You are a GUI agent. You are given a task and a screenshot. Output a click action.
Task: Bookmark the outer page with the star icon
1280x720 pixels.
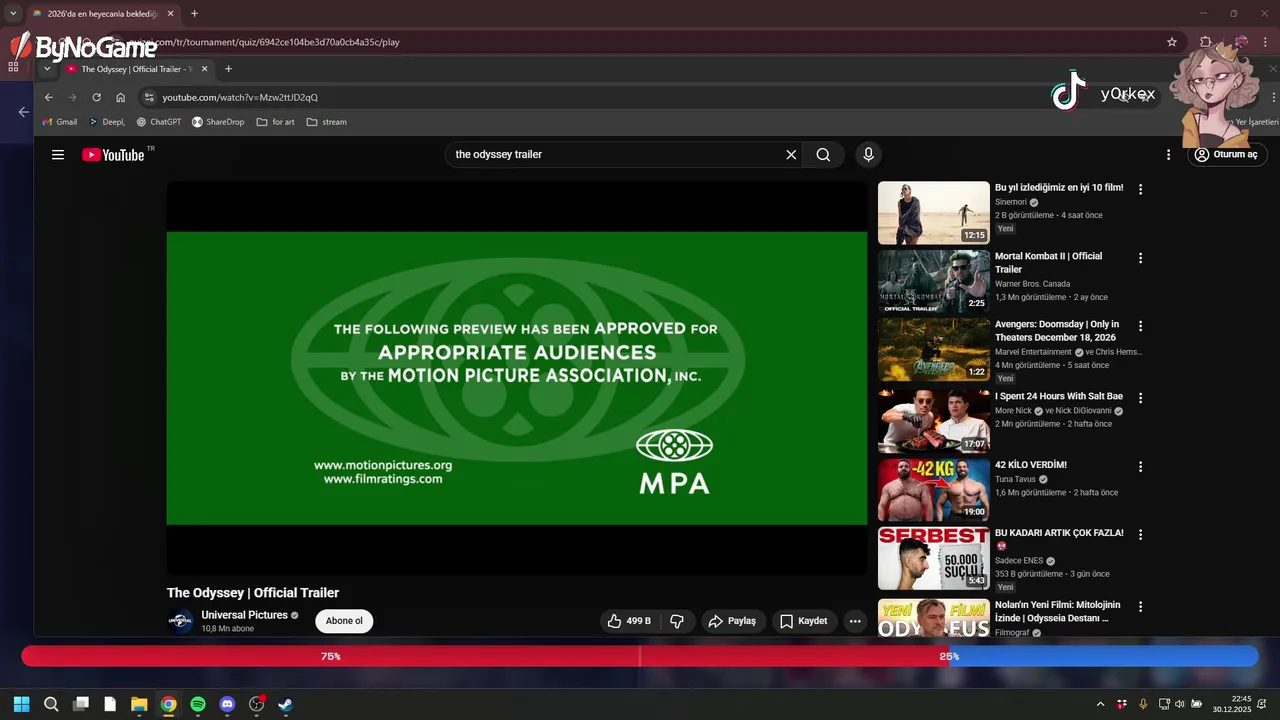click(x=1172, y=42)
